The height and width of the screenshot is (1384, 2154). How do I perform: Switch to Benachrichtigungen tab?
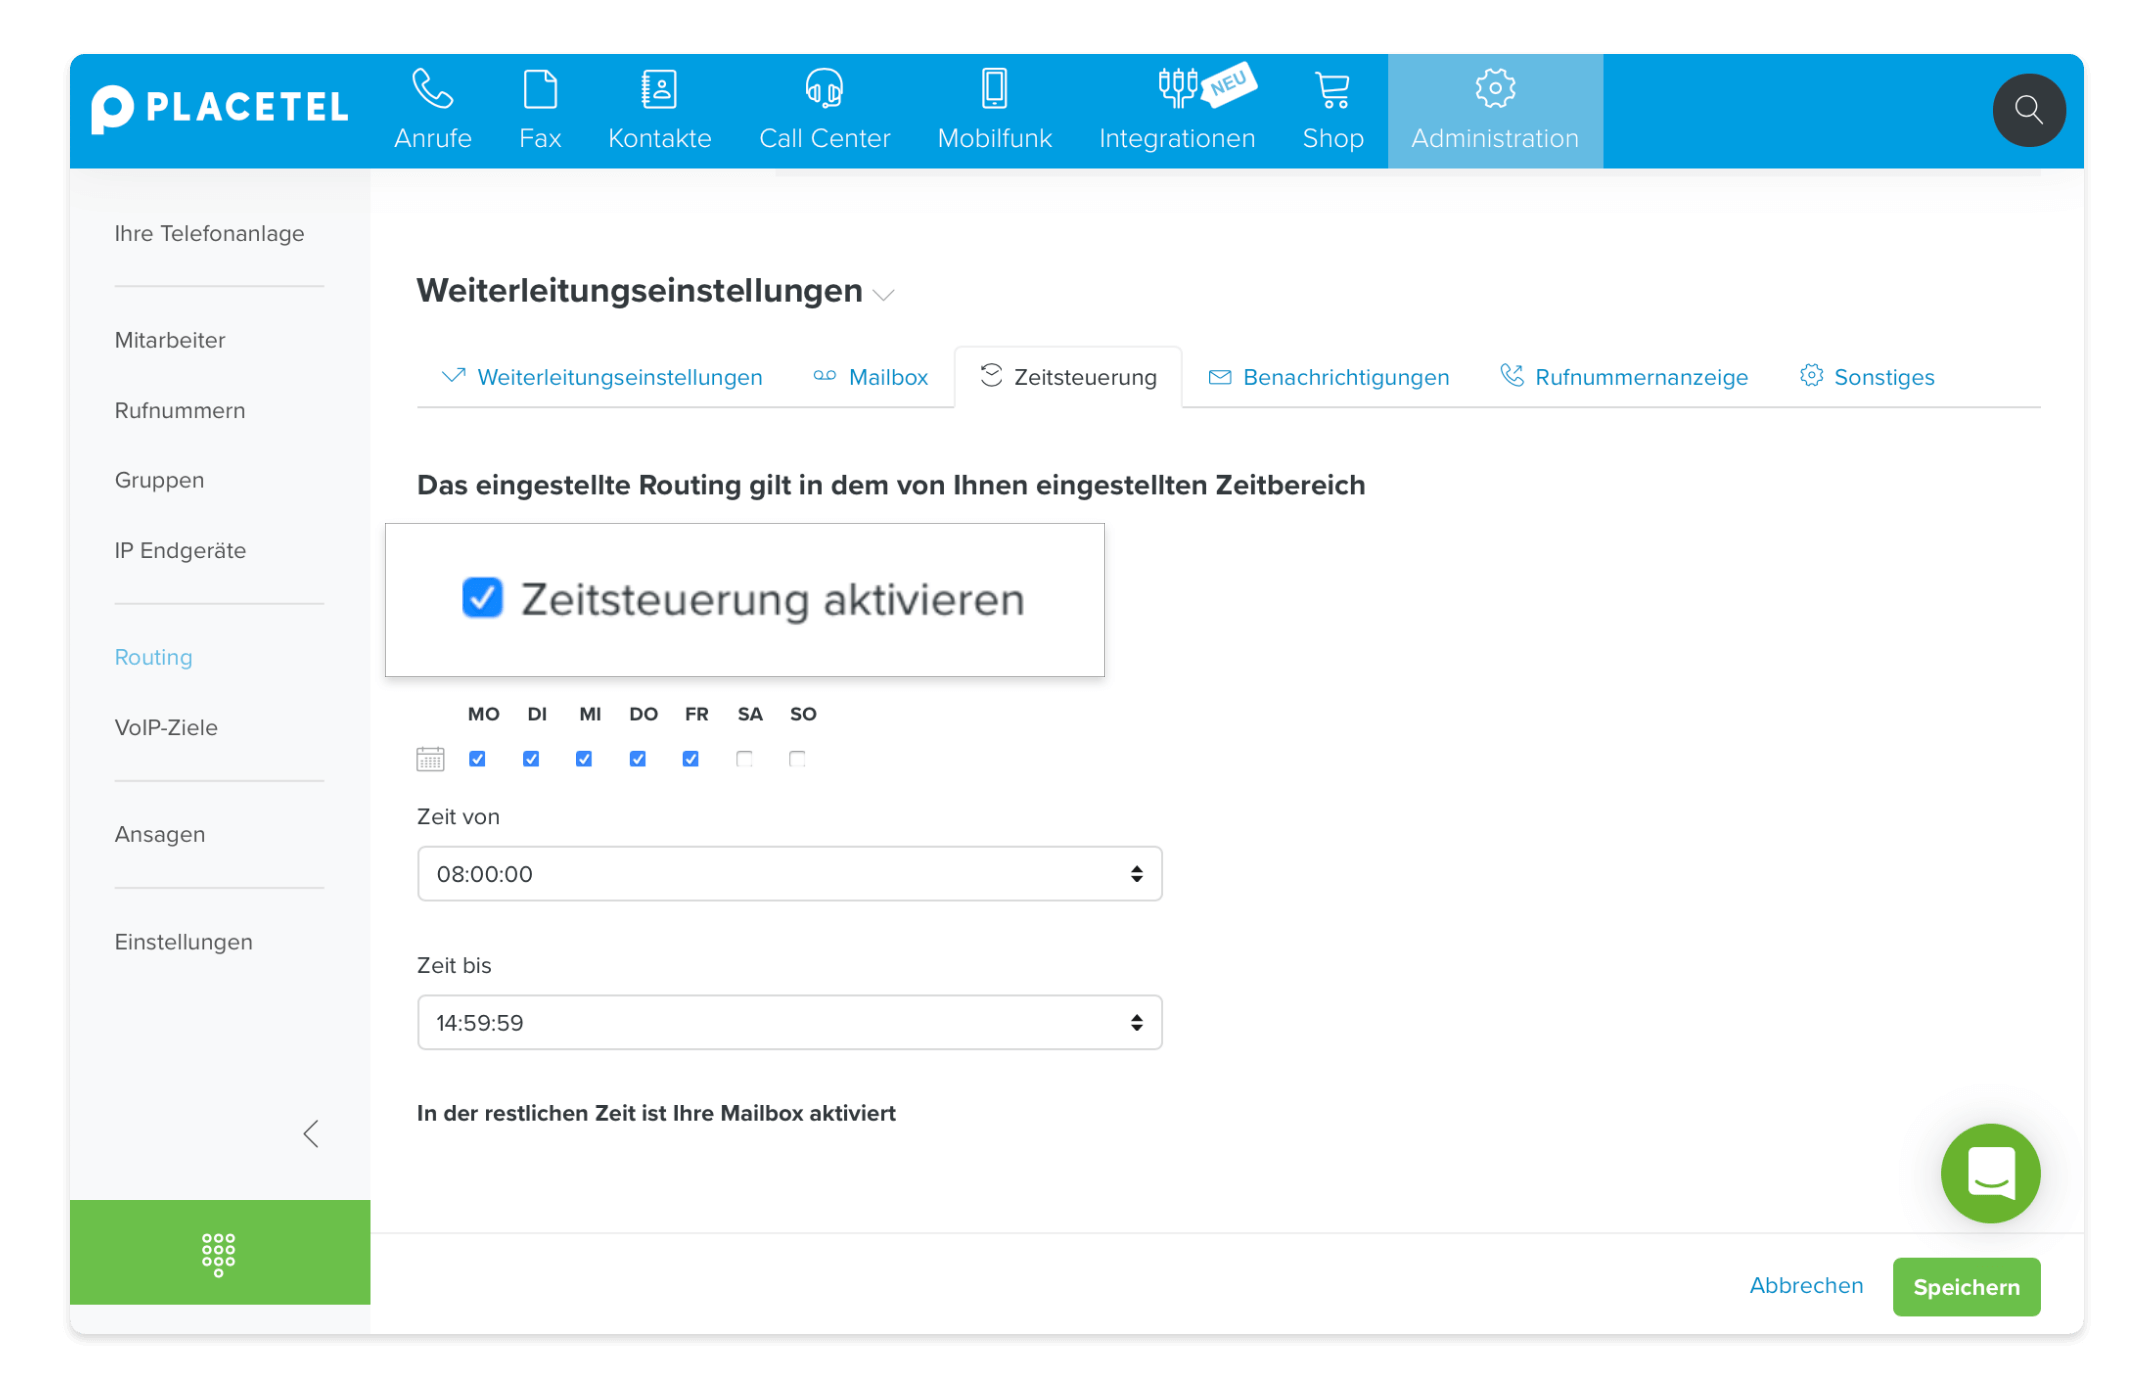1329,377
